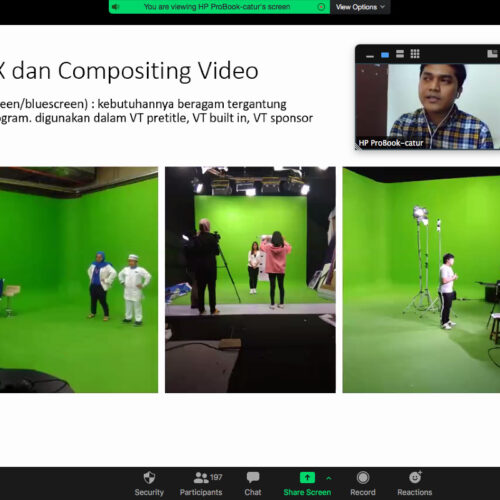Open the Participants list icon

pyautogui.click(x=201, y=477)
